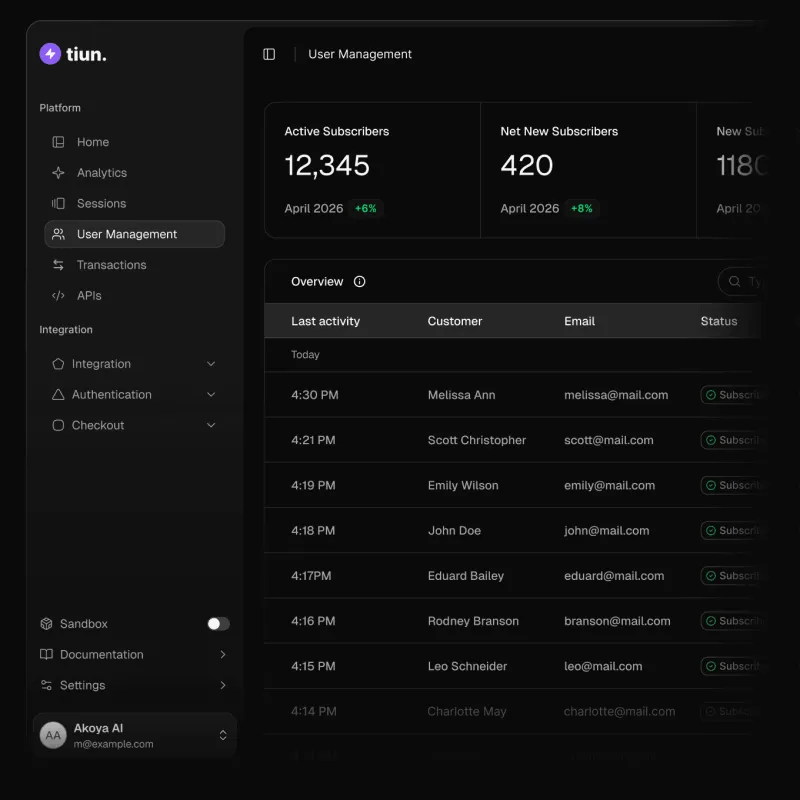Click the Authentication triangle icon

click(x=58, y=394)
